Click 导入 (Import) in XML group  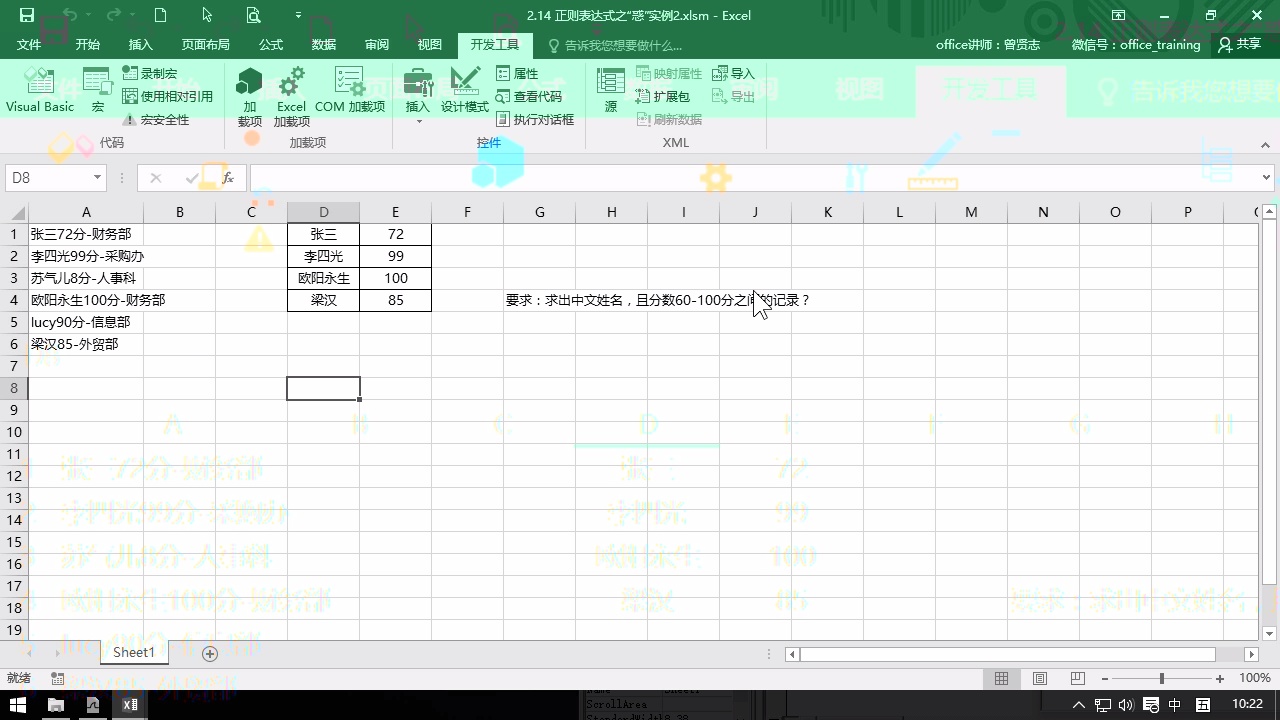point(735,72)
